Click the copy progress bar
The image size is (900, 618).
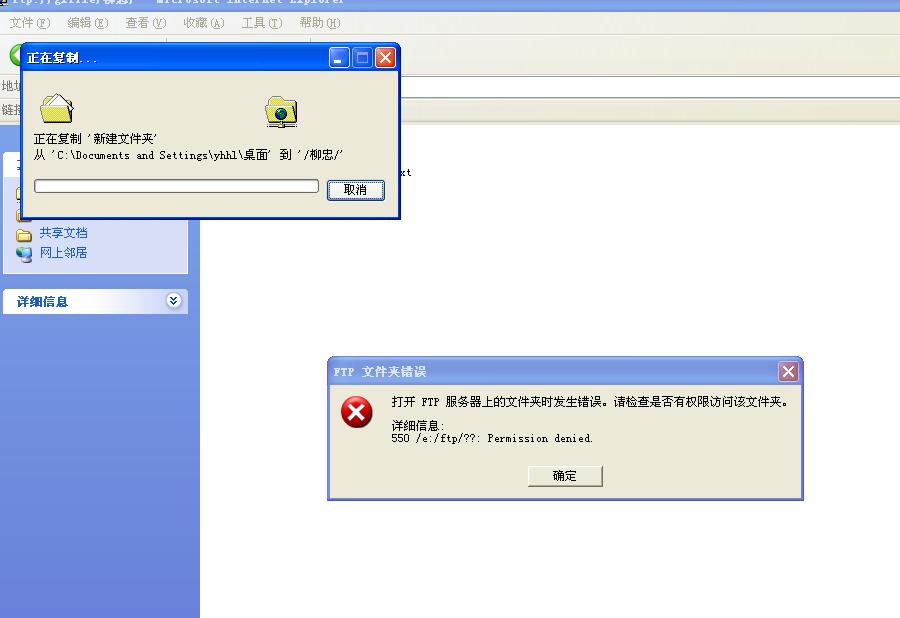point(176,186)
